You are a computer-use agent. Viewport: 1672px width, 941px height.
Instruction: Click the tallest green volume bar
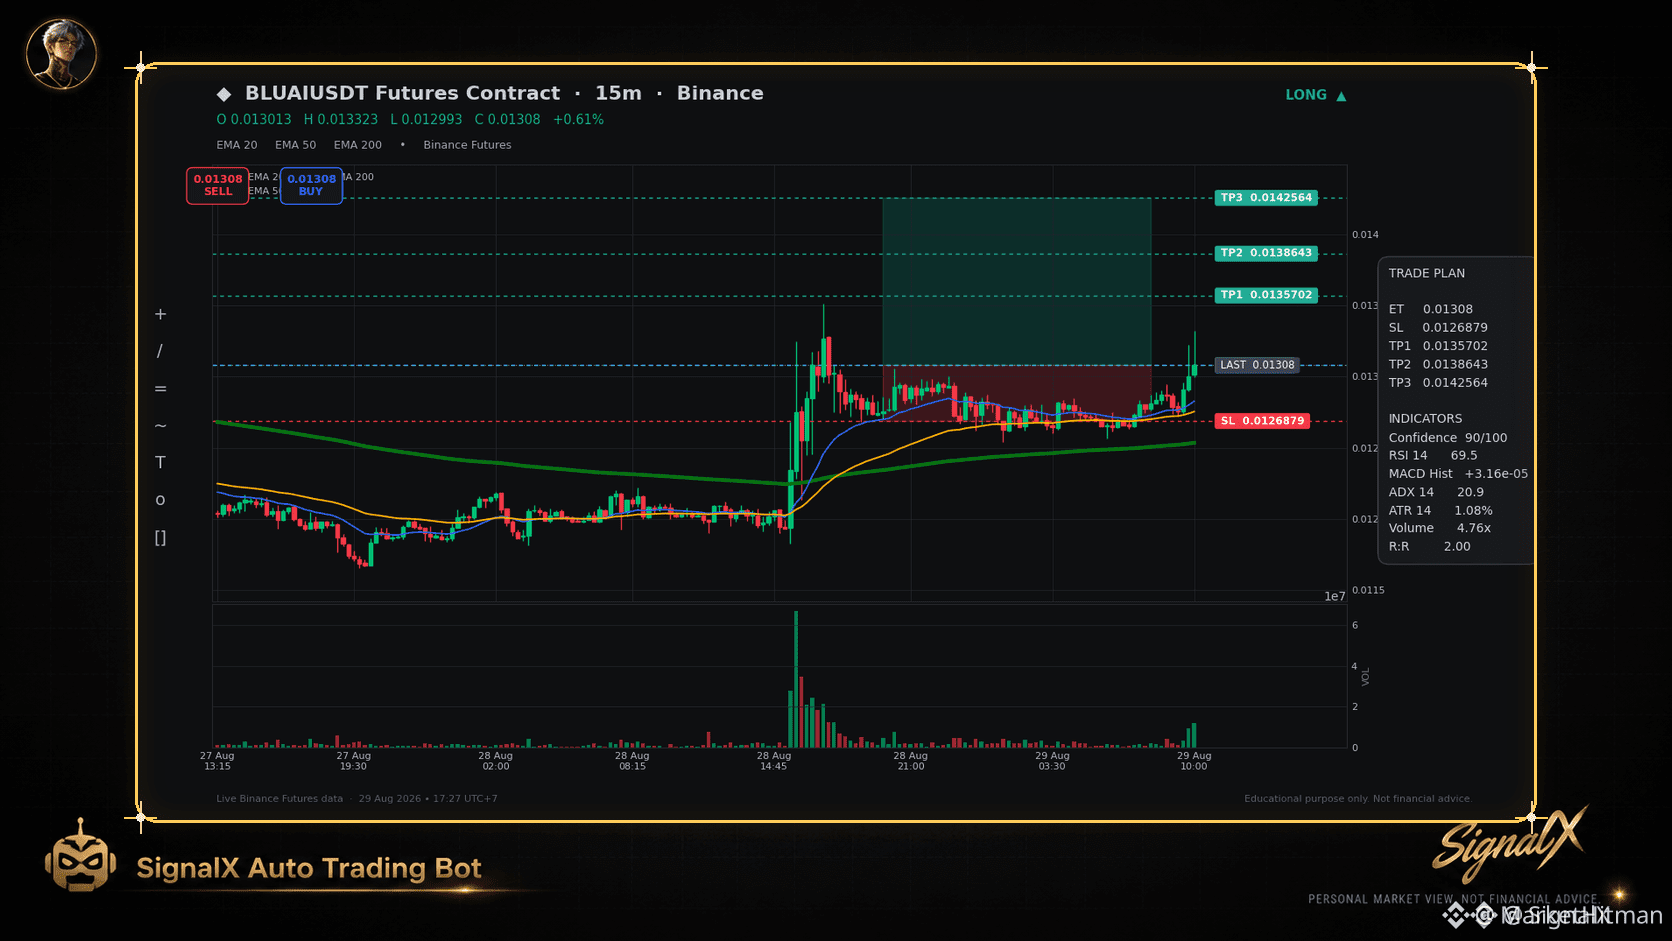[x=796, y=679]
